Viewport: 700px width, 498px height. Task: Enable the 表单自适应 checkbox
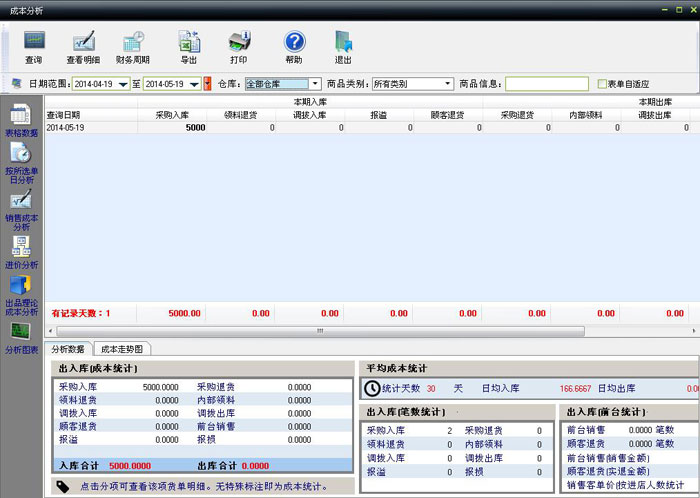click(x=602, y=84)
